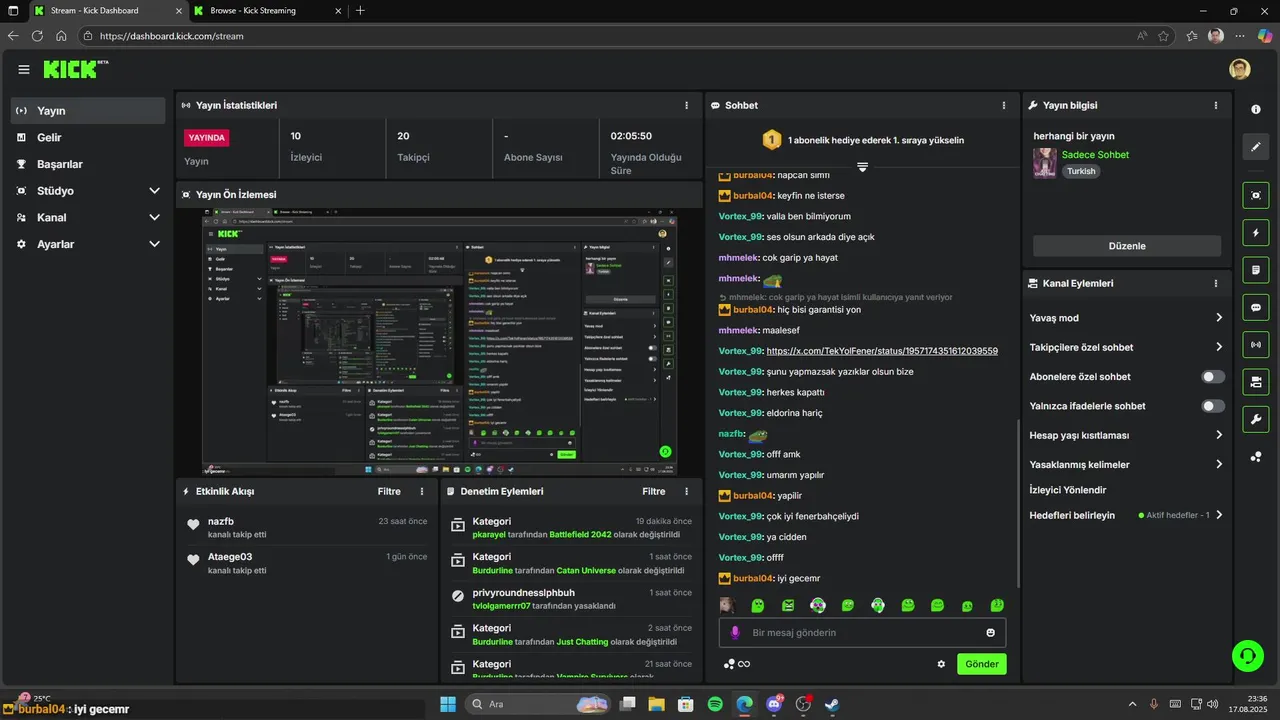Open Filtre in Denetim Eylemleri panel
This screenshot has height=720, width=1280.
coord(653,491)
